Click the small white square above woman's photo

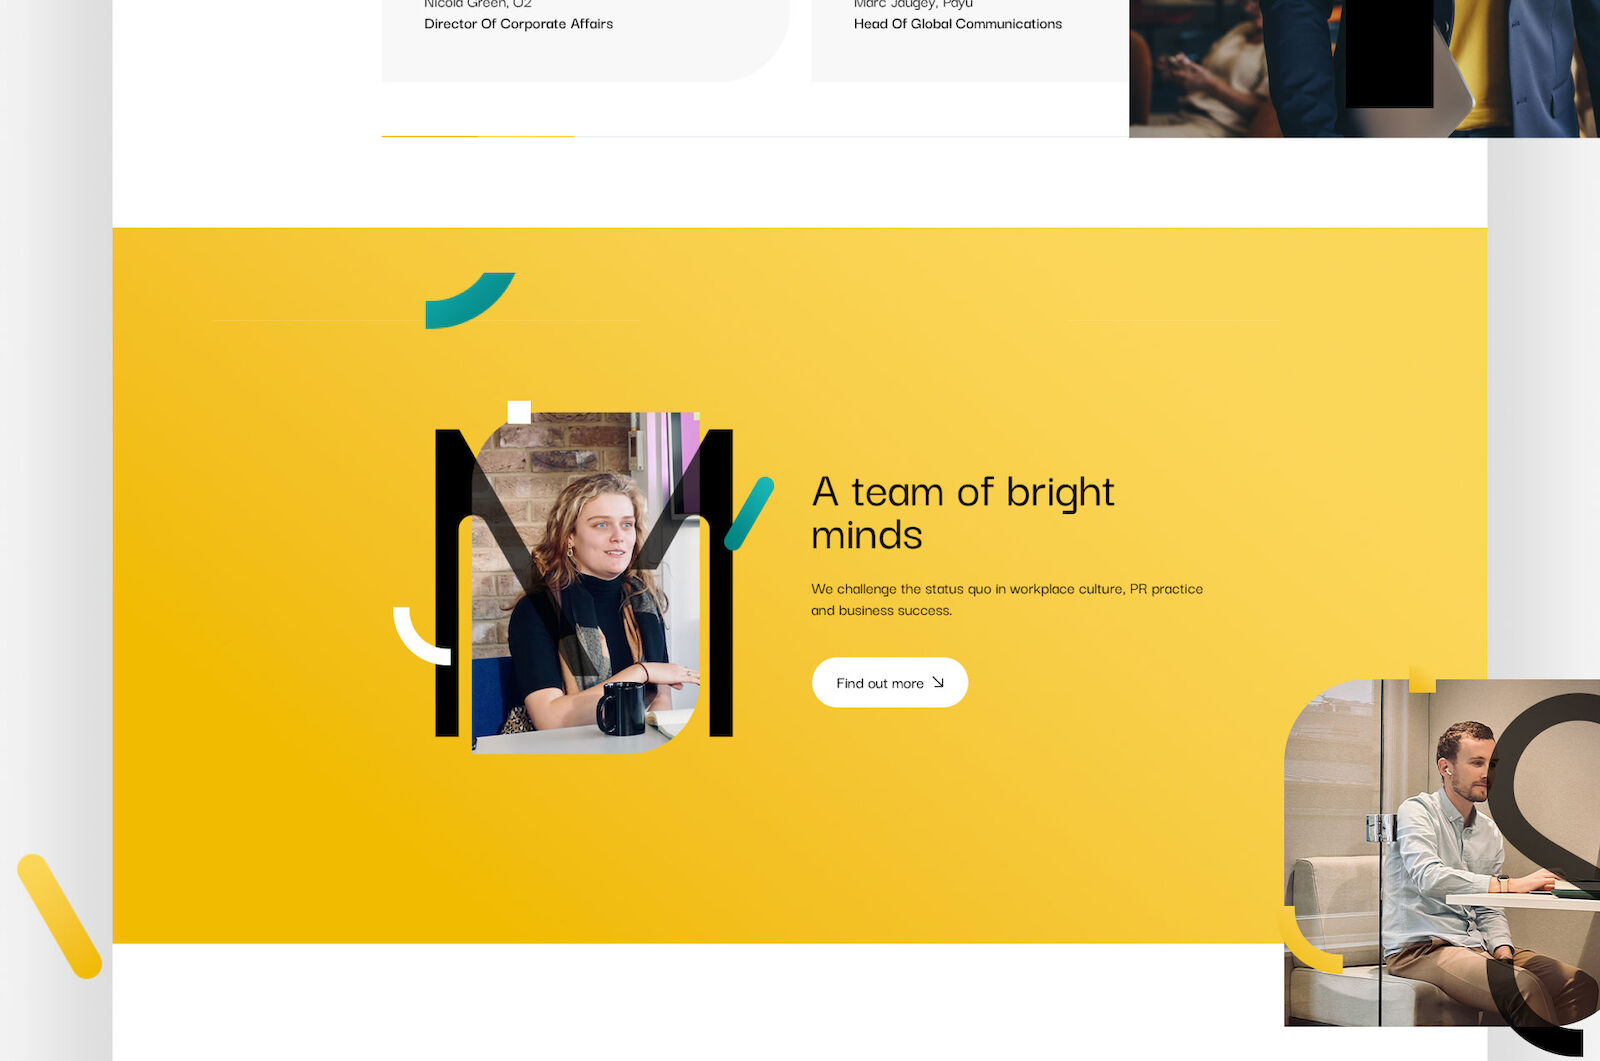coord(519,411)
